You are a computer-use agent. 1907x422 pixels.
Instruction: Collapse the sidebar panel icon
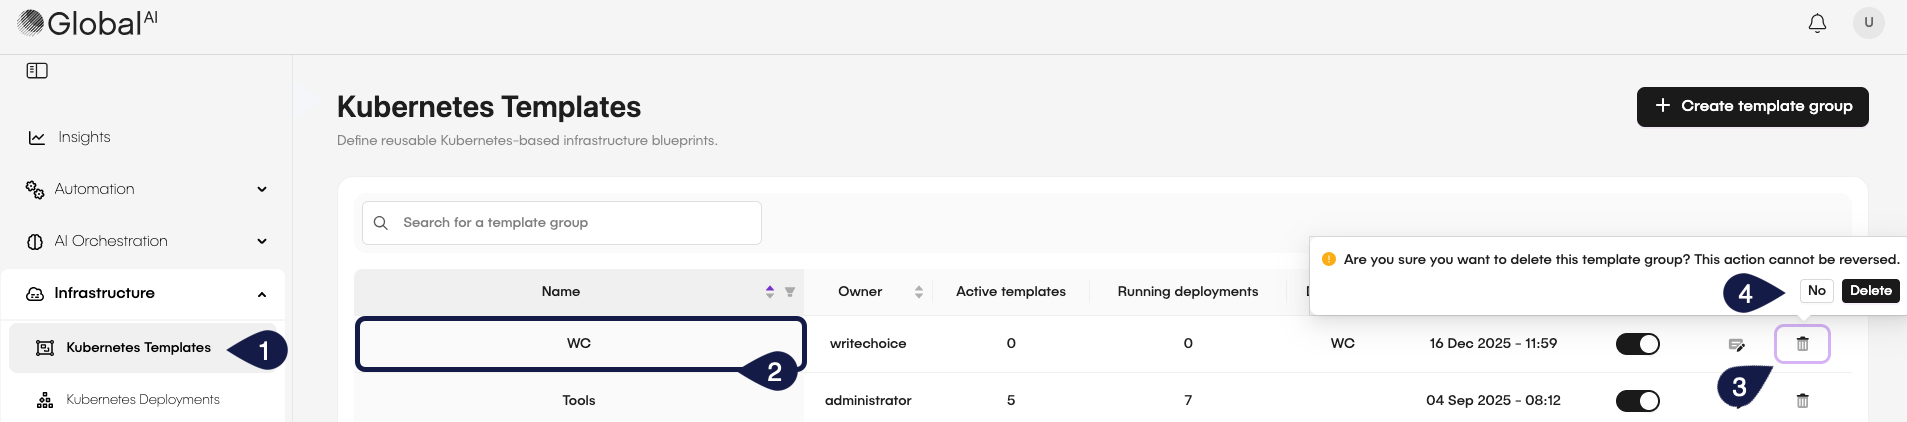point(37,71)
